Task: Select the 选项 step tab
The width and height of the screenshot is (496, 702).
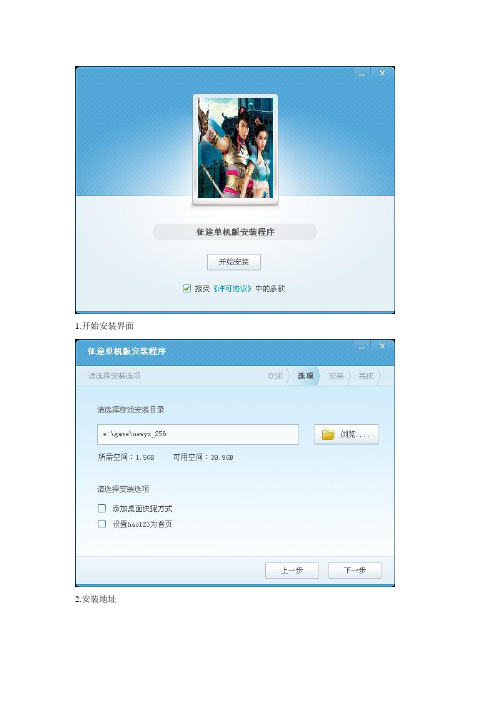Action: 305,376
